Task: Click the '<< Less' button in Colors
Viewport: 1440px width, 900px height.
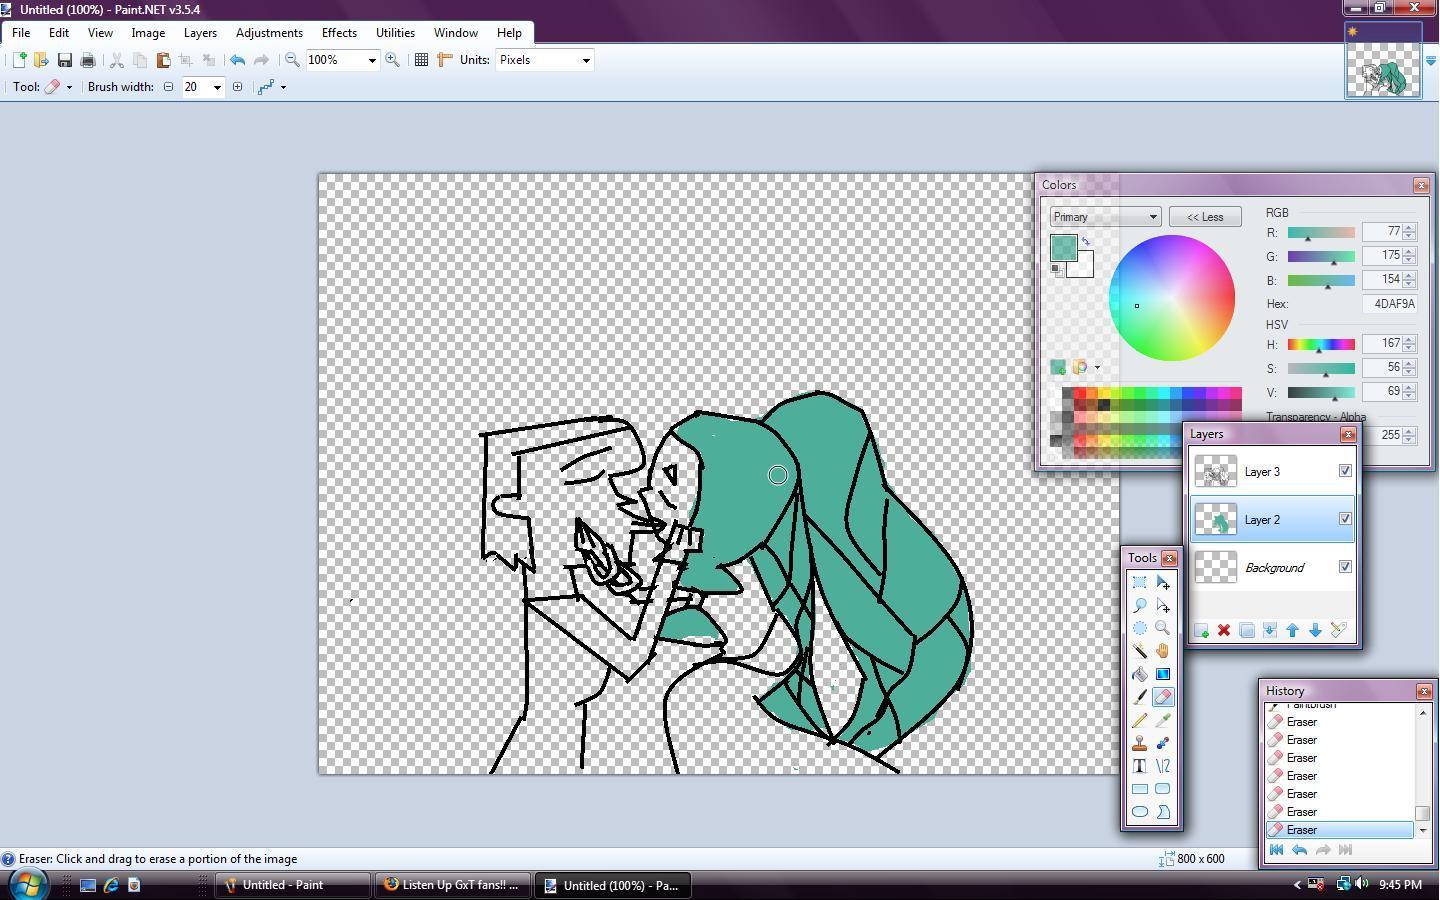Action: point(1205,217)
